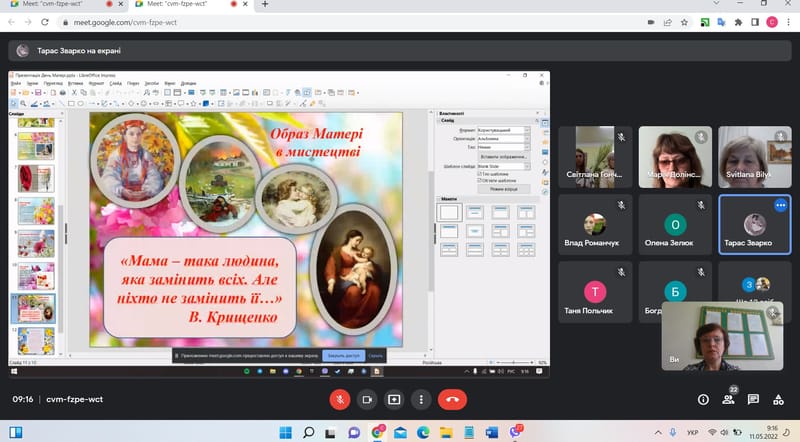The image size is (800, 442).
Task: Click the meet.google.com address bar
Action: [300, 22]
